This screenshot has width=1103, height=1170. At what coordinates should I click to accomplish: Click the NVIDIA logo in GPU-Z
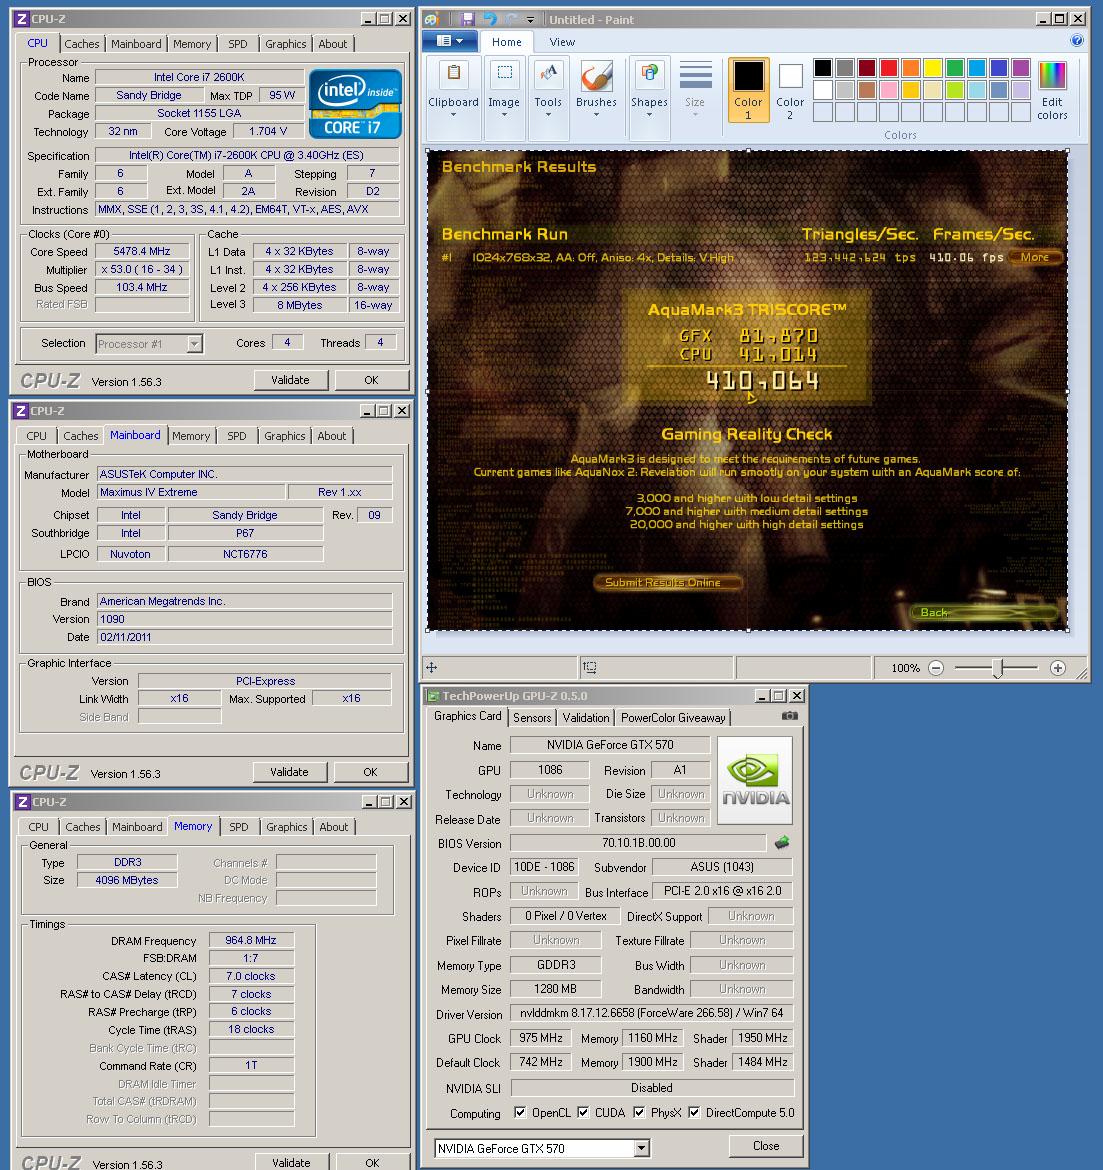pyautogui.click(x=755, y=780)
